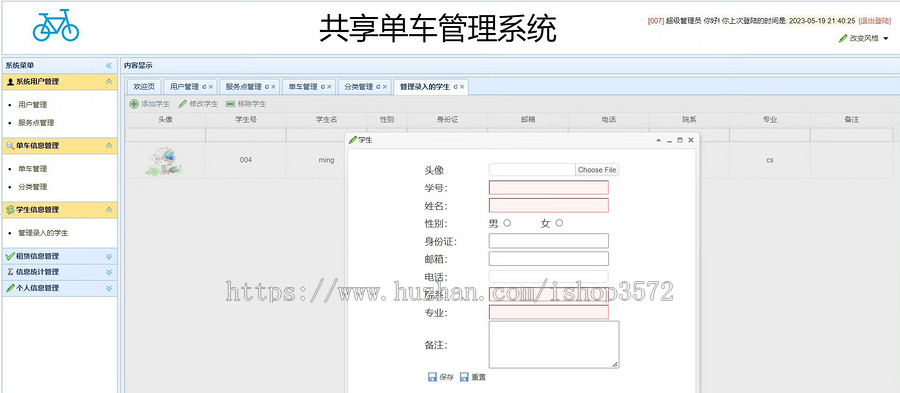Close the 管理录入的学生 tab
The width and height of the screenshot is (900, 393).
(462, 87)
